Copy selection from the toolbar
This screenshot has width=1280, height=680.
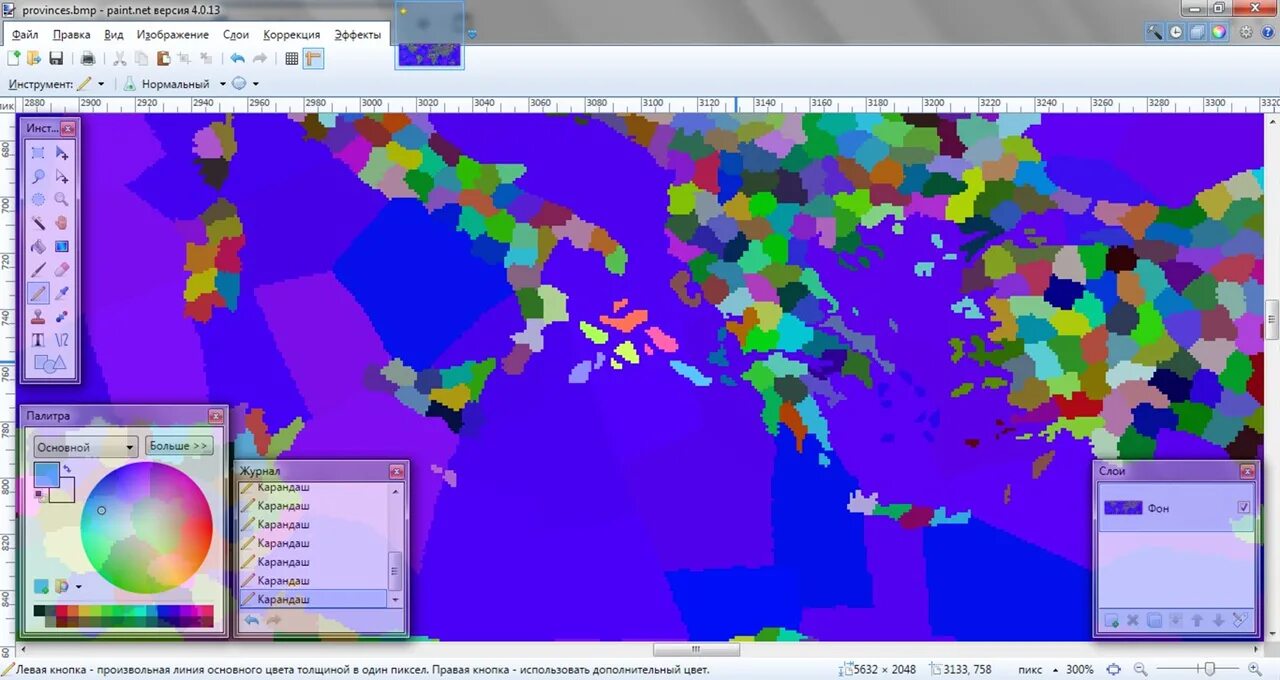tap(141, 59)
